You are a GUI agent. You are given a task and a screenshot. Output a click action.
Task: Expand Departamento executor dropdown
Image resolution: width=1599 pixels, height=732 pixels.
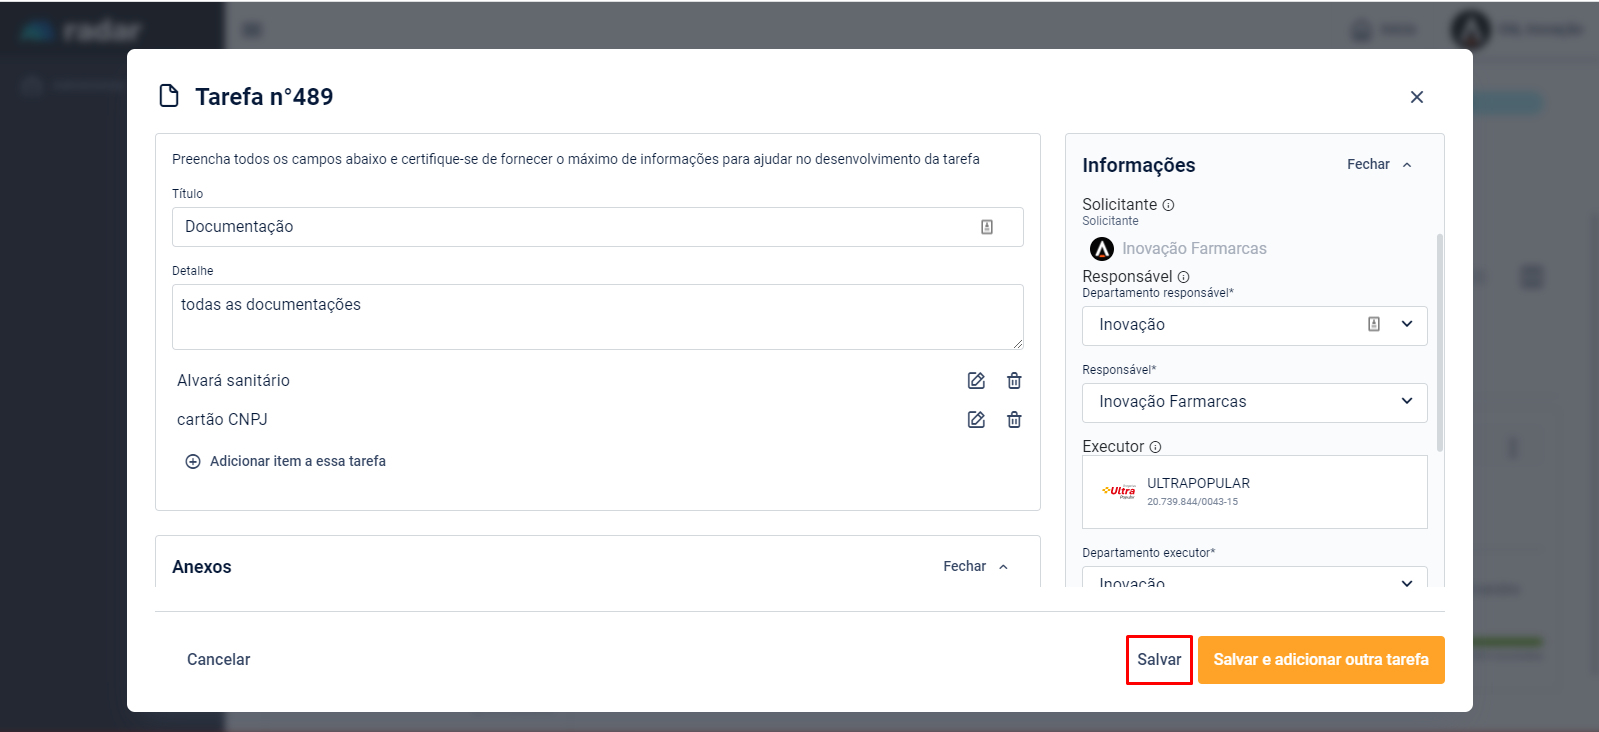coord(1406,582)
